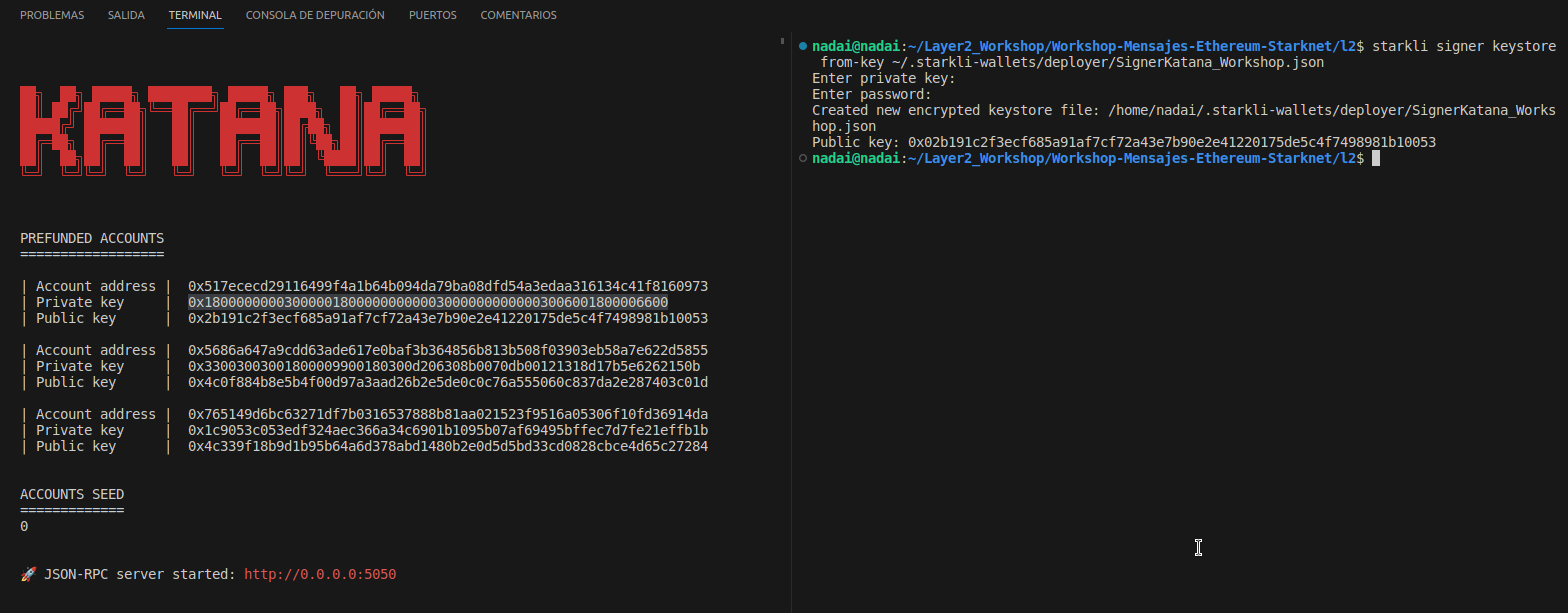This screenshot has height=613, width=1568.
Task: Click the right terminal's public key 0x02b191c2f3...
Action: (1172, 143)
